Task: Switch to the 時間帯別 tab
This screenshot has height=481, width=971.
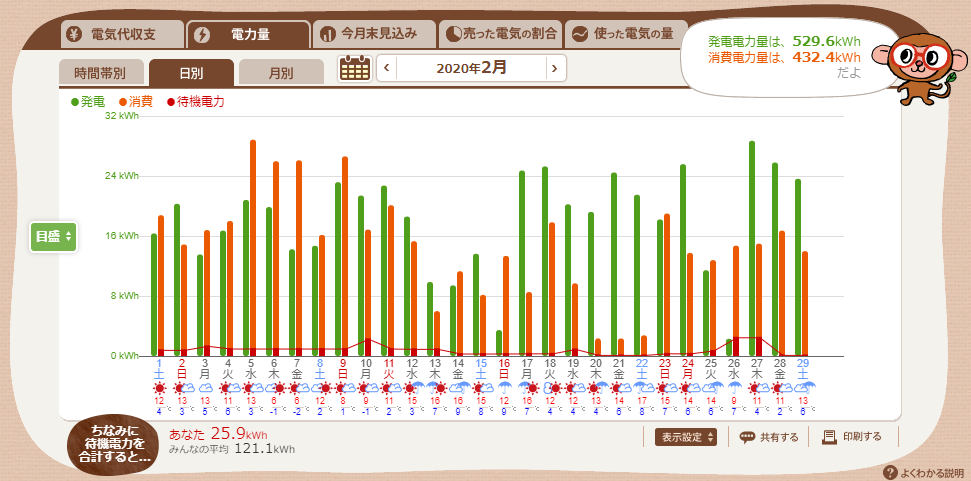Action: (100, 73)
